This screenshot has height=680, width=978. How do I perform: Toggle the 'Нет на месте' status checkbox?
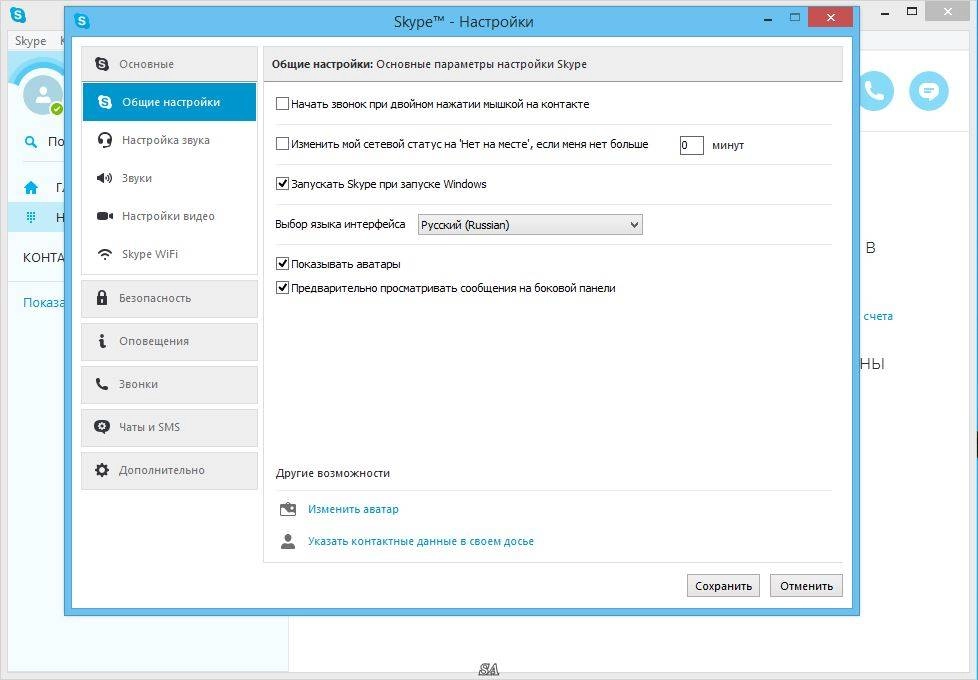pos(282,143)
